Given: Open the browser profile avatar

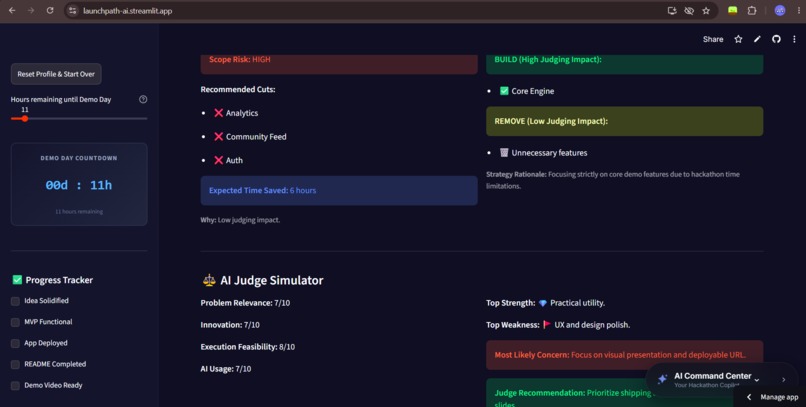Looking at the screenshot, I should tap(780, 10).
